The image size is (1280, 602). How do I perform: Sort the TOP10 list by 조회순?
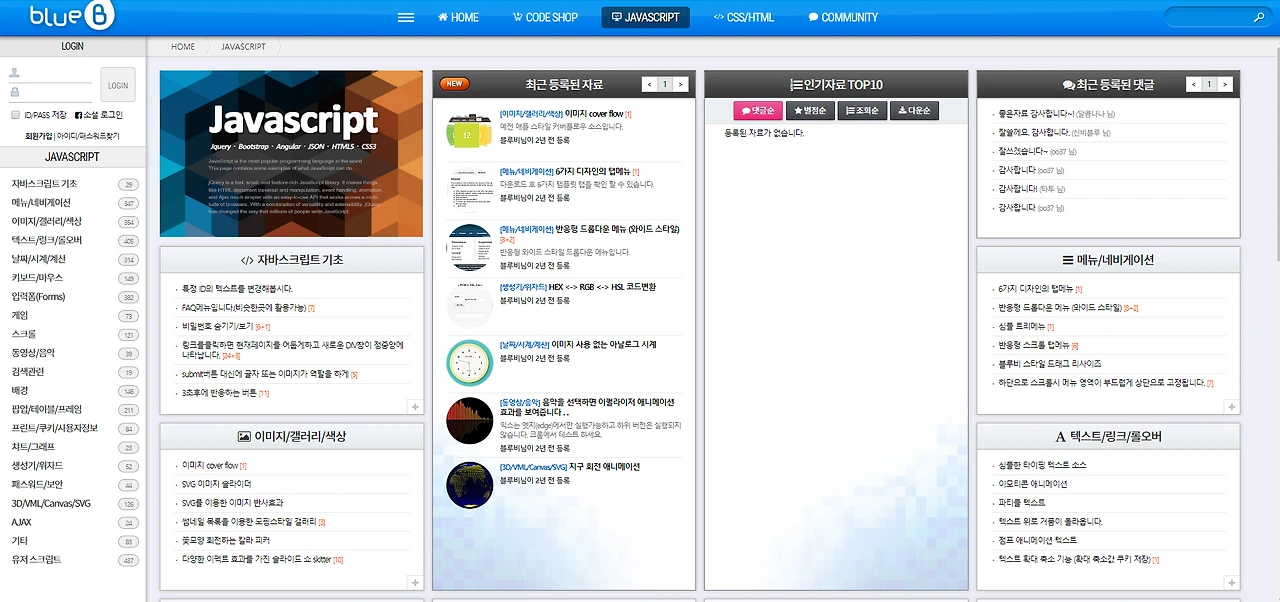pos(862,111)
